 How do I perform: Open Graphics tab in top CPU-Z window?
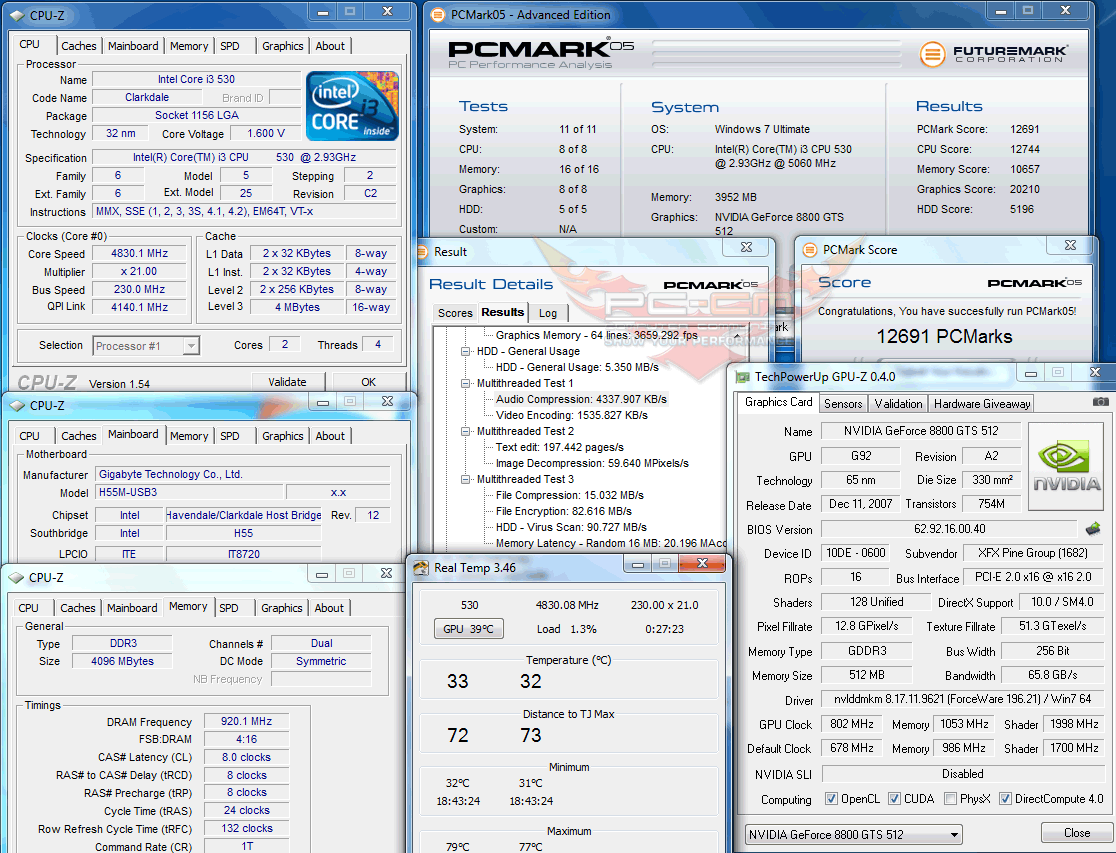pyautogui.click(x=283, y=46)
